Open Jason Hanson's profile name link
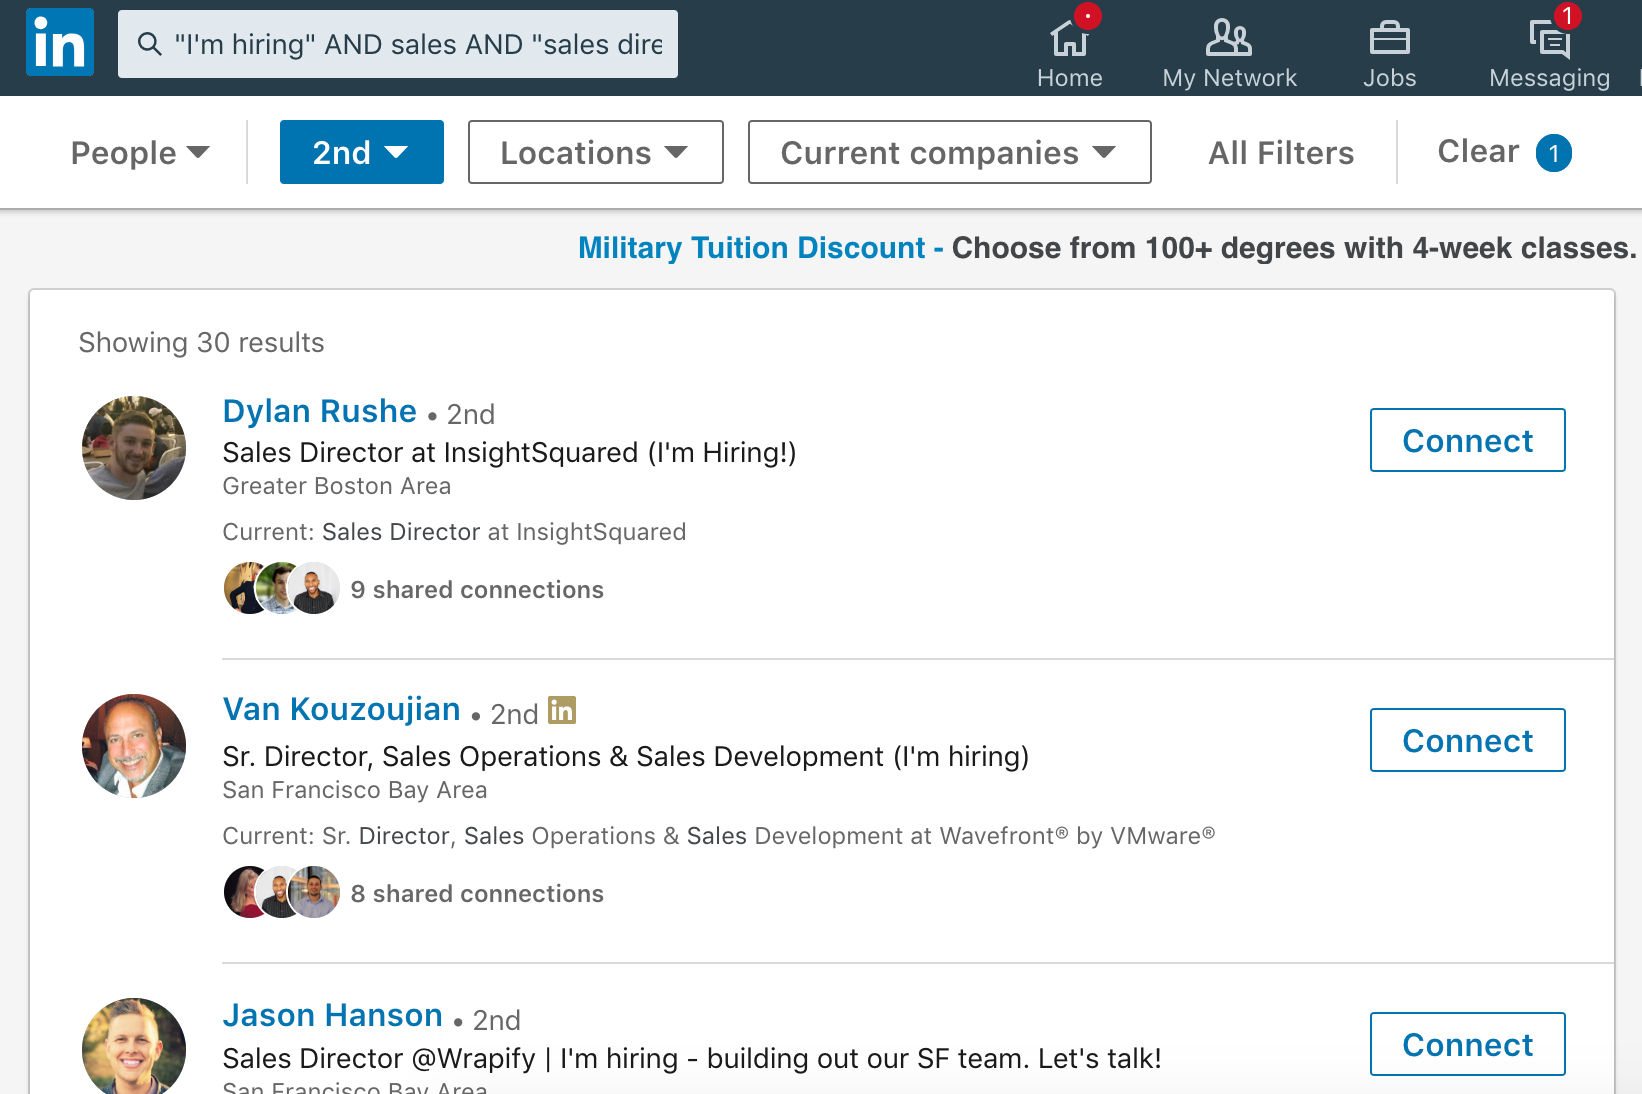 [333, 1015]
